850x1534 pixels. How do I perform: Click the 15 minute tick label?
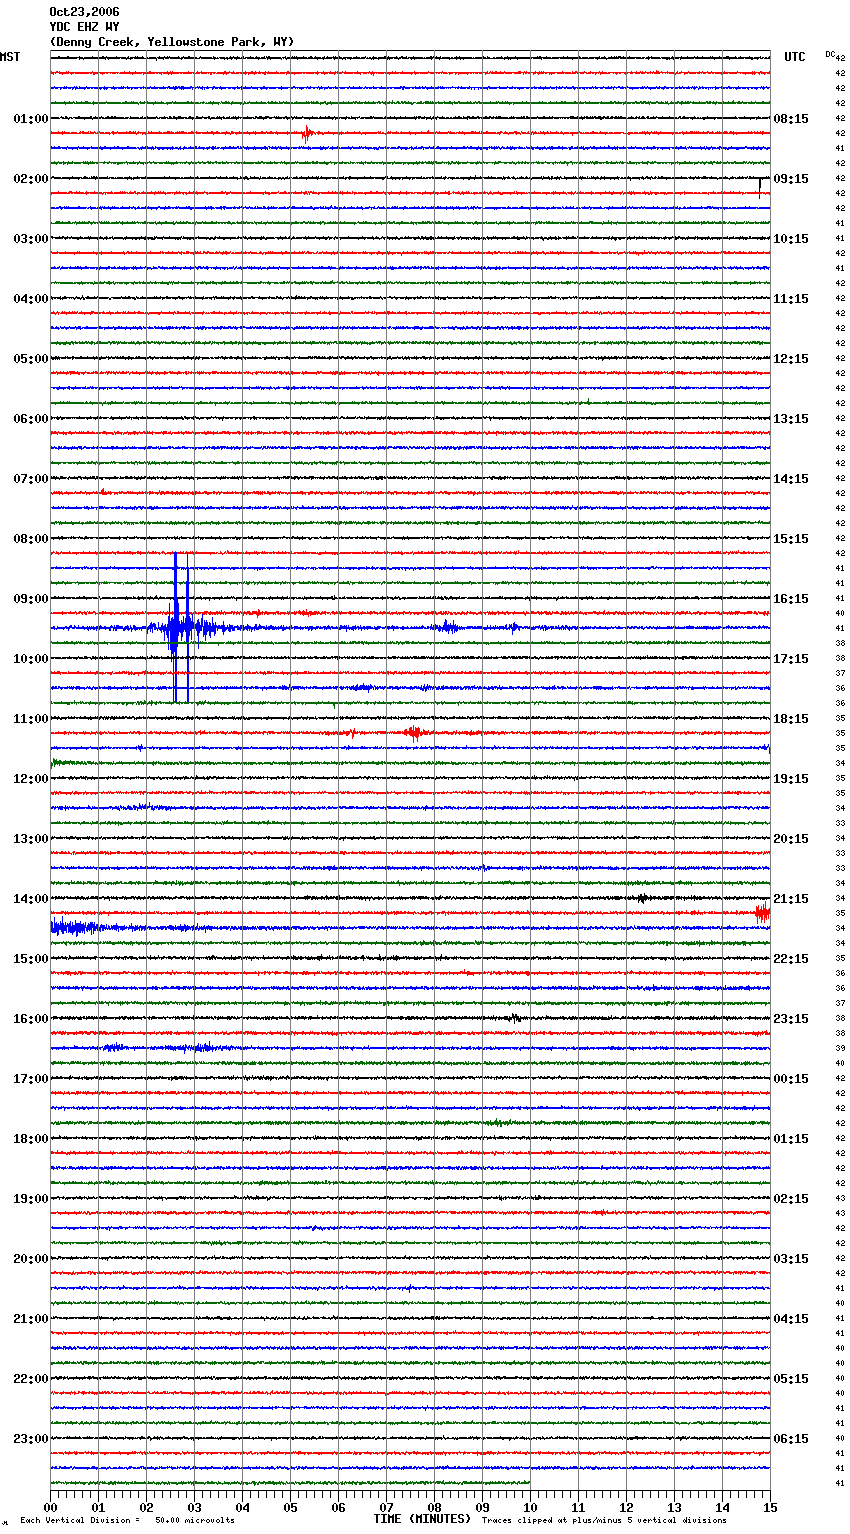[x=770, y=1507]
